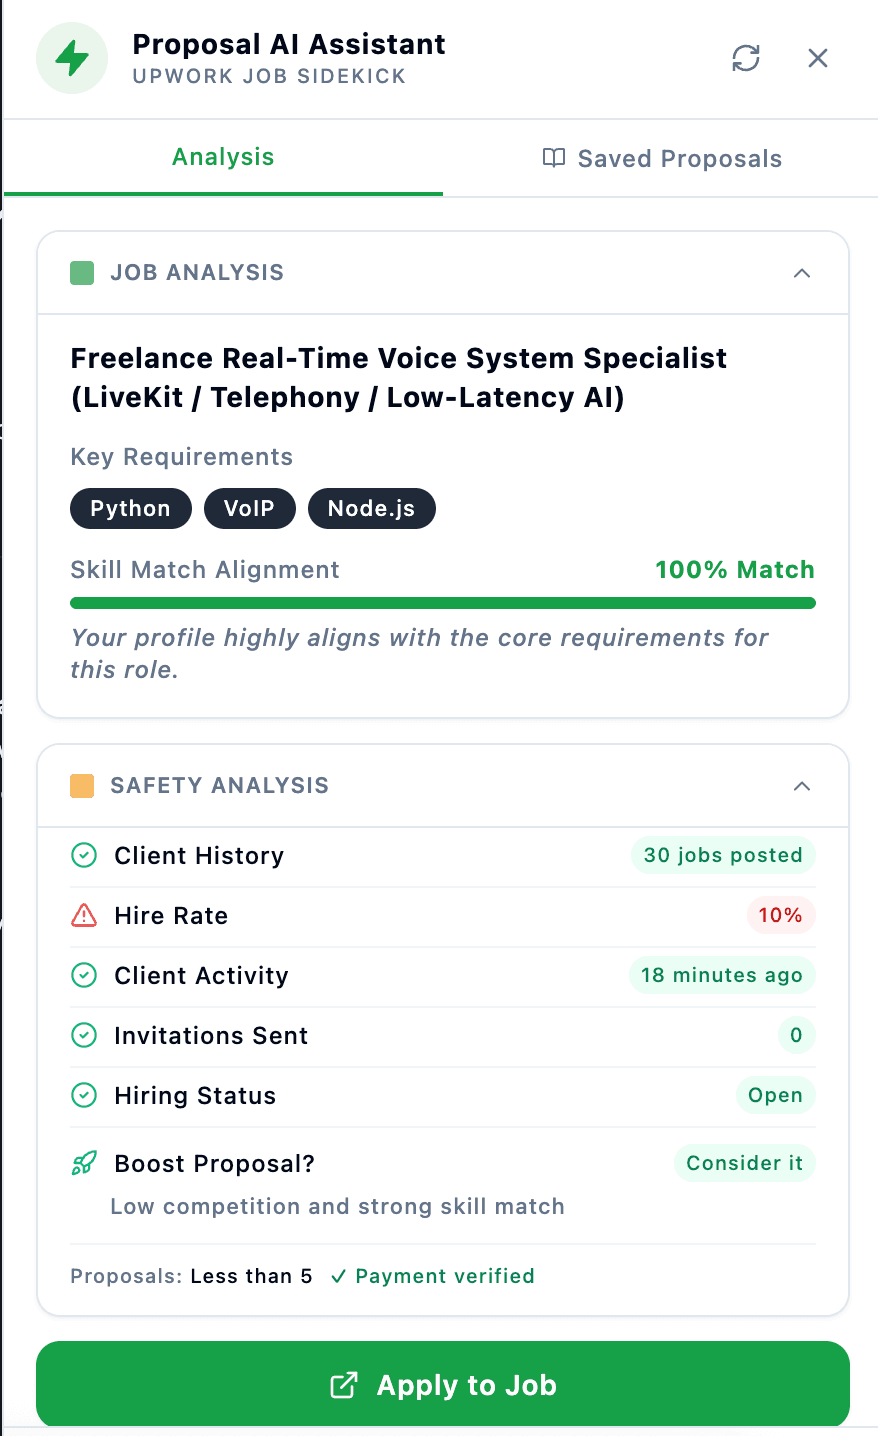Select the rocket icon beside Boost Proposal
Image resolution: width=878 pixels, height=1436 pixels.
pos(84,1163)
